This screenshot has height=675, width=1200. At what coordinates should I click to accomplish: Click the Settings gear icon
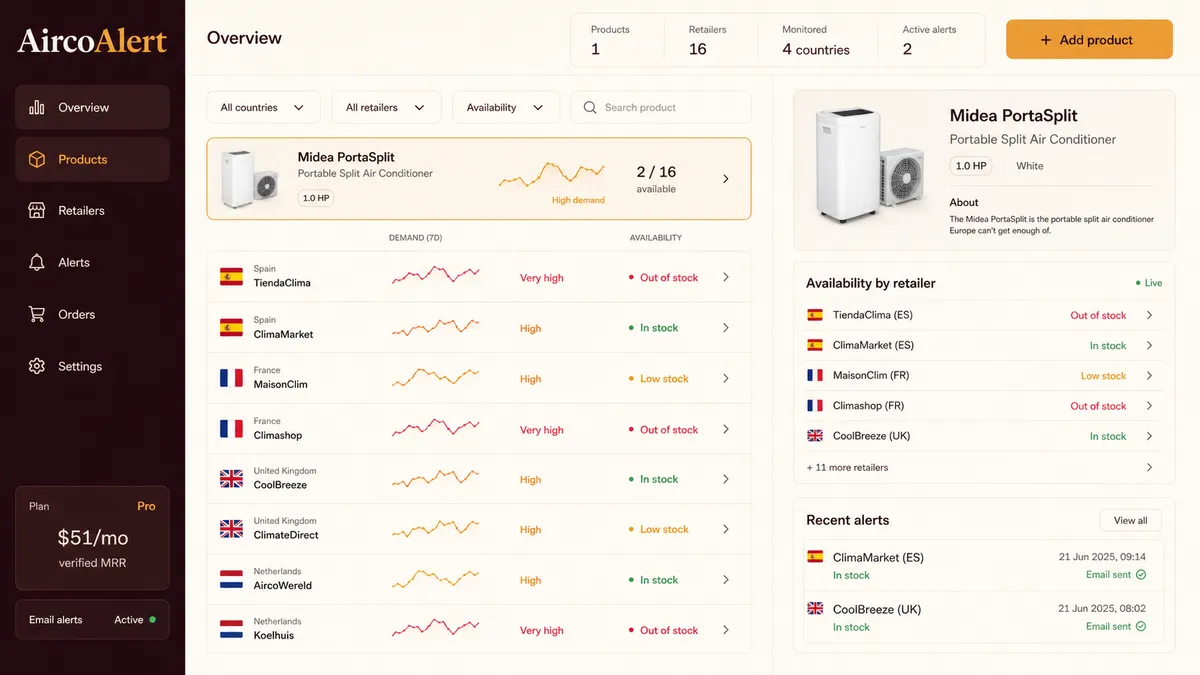click(x=37, y=366)
